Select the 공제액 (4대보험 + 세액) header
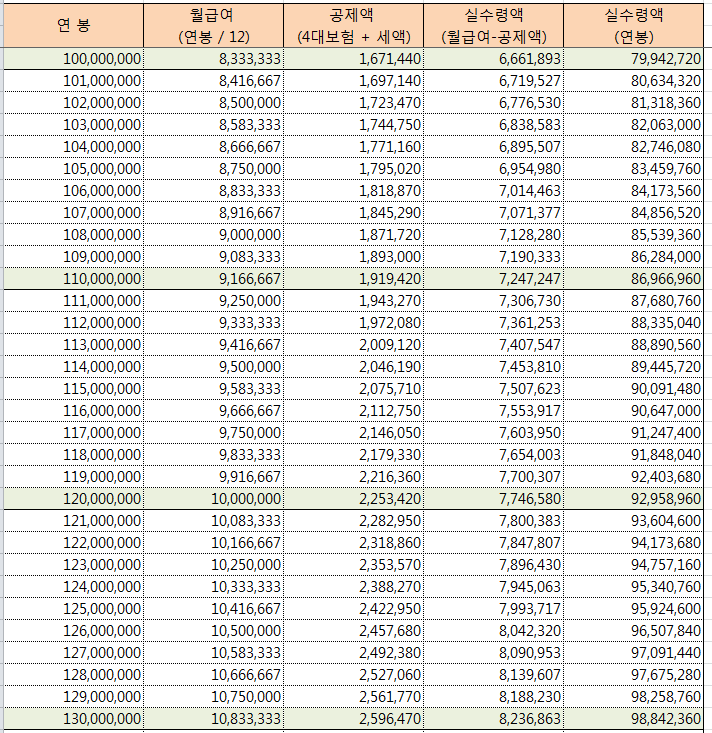The height and width of the screenshot is (733, 712). 353,25
